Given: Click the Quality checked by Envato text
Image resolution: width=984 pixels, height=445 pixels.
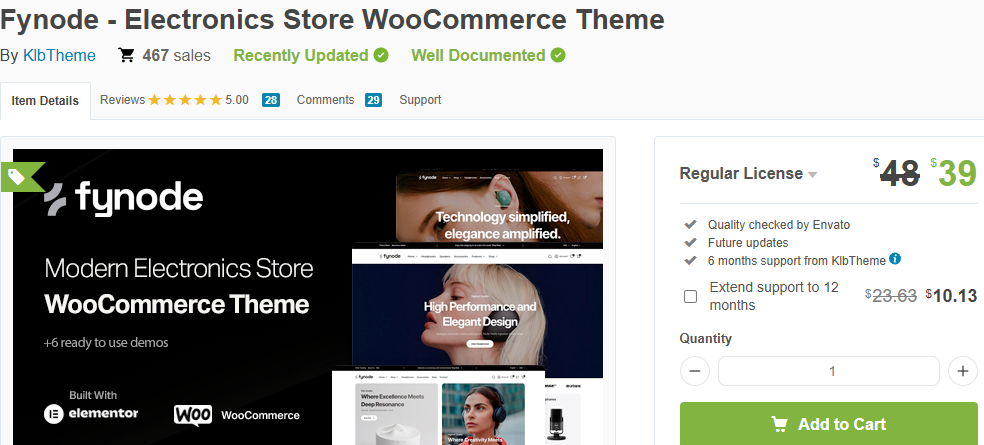Looking at the screenshot, I should point(779,224).
